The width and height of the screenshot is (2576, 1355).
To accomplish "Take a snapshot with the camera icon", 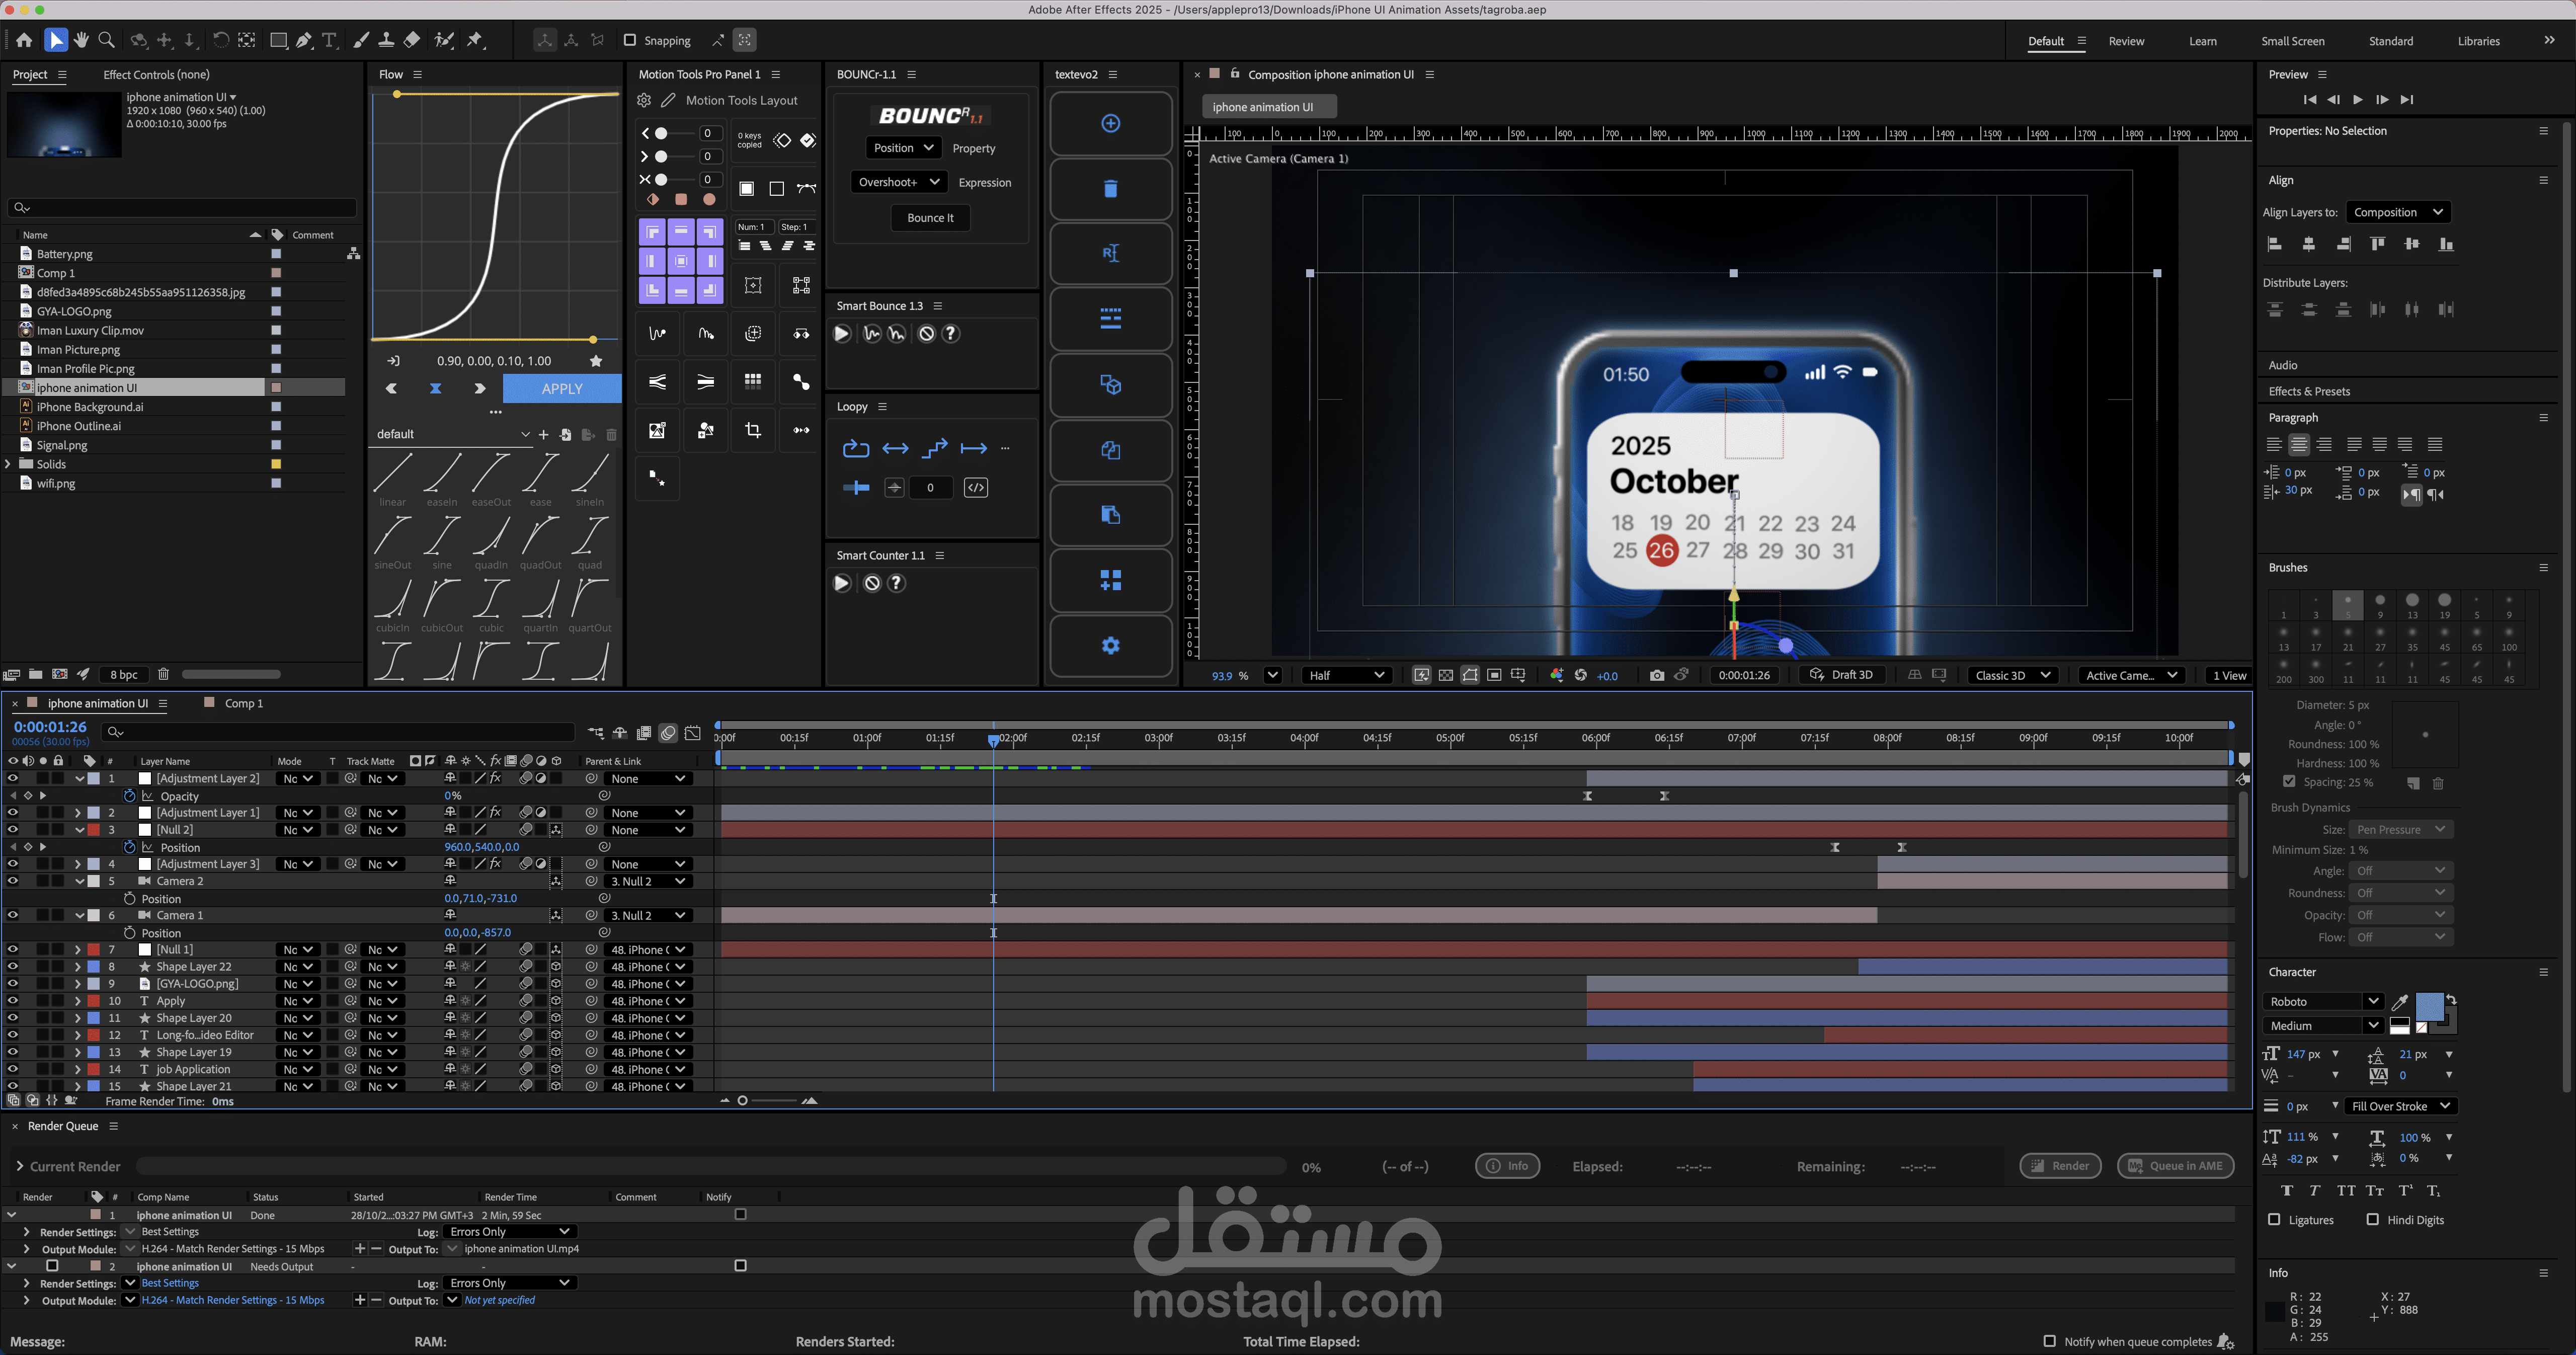I will 1657,675.
